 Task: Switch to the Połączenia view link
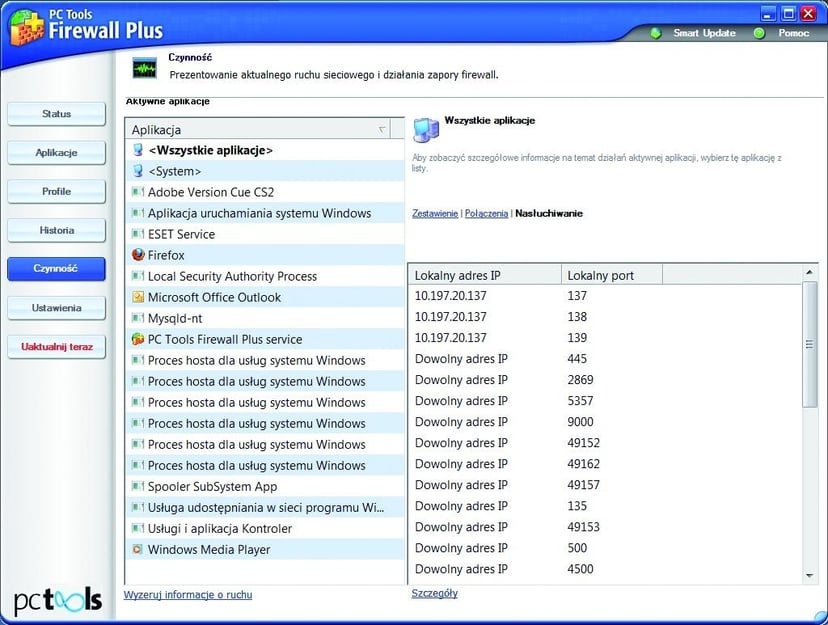(x=485, y=213)
